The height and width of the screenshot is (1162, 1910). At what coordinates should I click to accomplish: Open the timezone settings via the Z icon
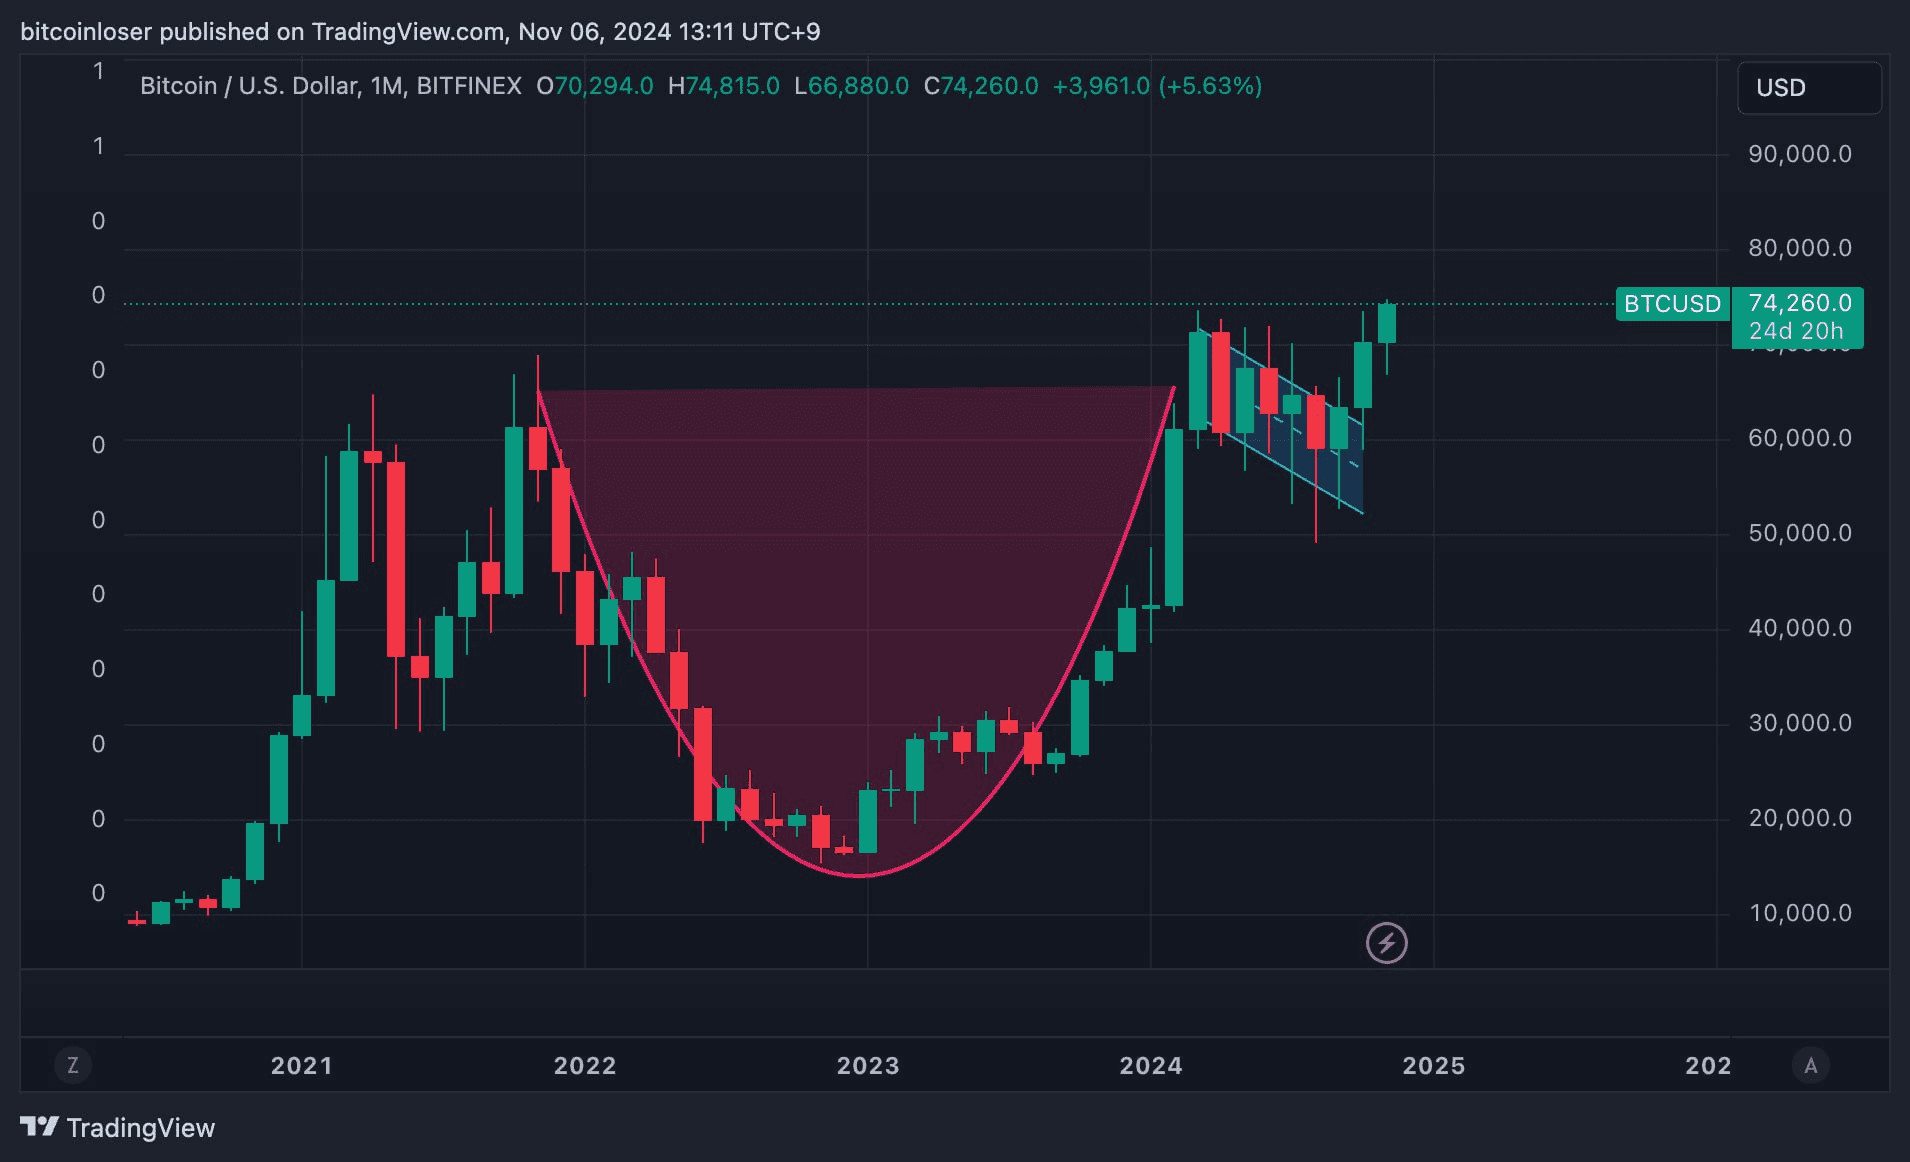point(73,1066)
